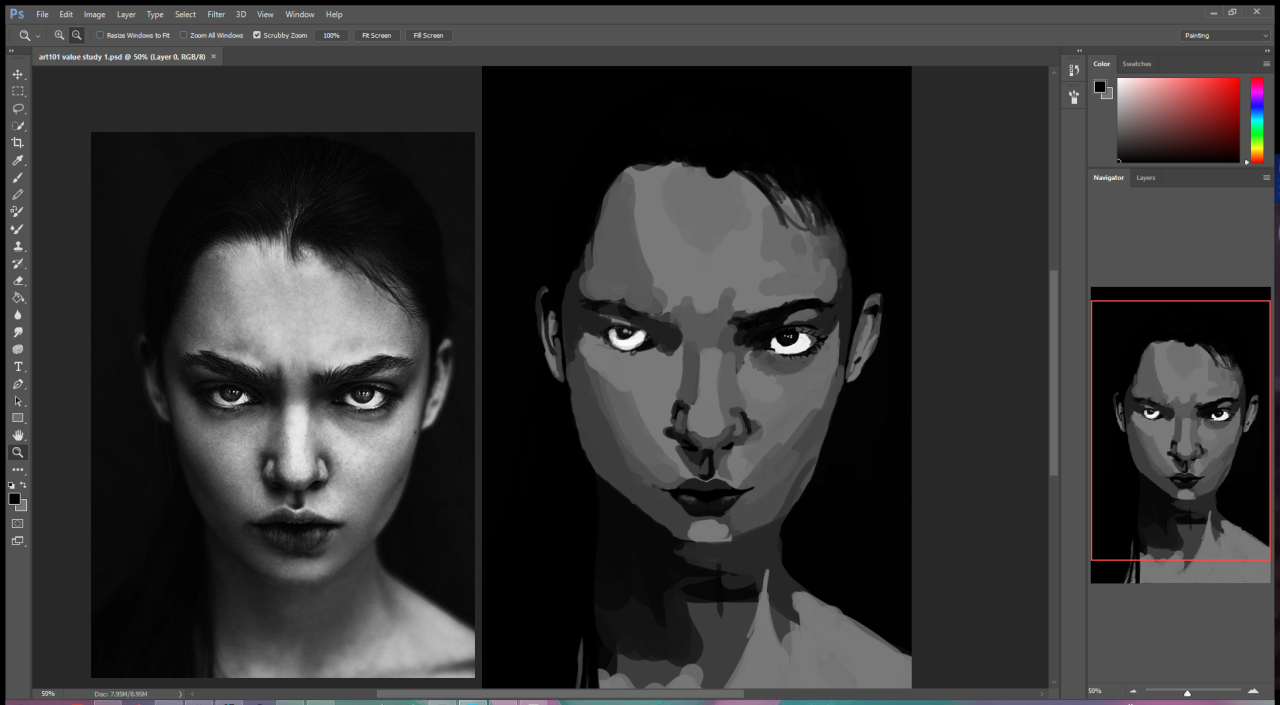Image resolution: width=1280 pixels, height=705 pixels.
Task: Open the Filter menu
Action: tap(216, 14)
